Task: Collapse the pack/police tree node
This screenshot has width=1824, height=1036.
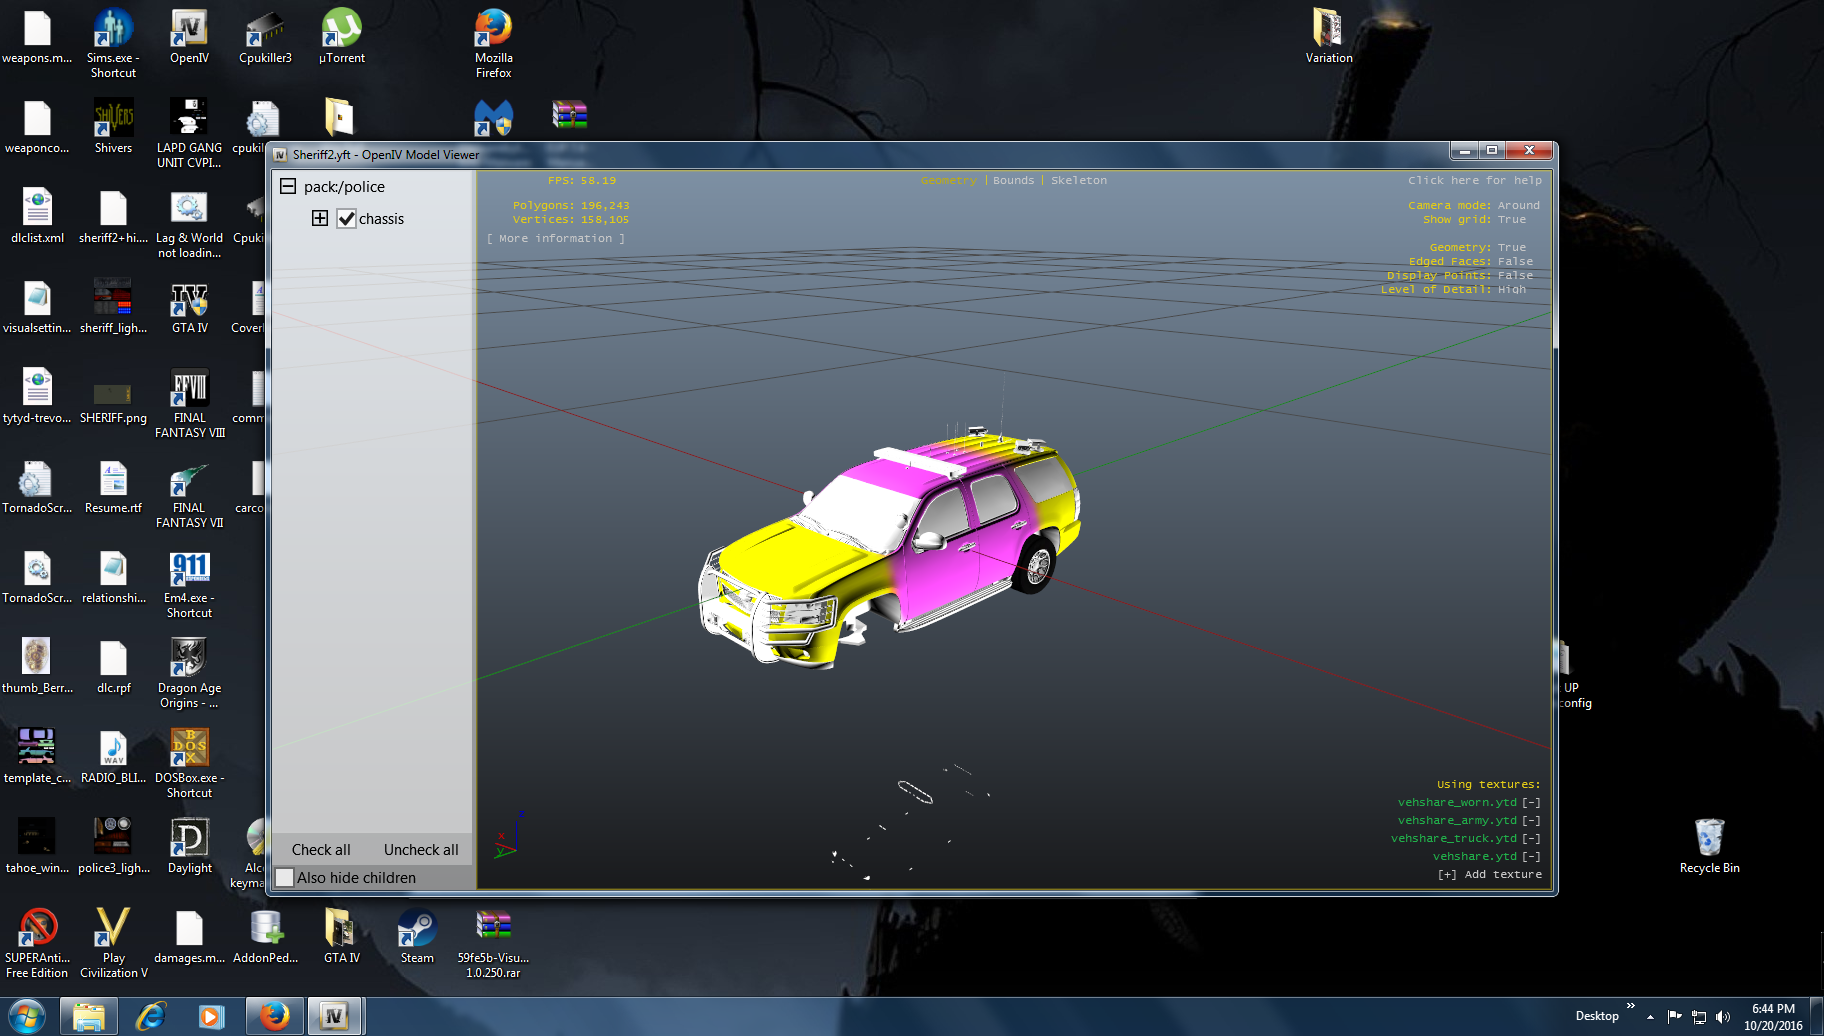Action: coord(288,186)
